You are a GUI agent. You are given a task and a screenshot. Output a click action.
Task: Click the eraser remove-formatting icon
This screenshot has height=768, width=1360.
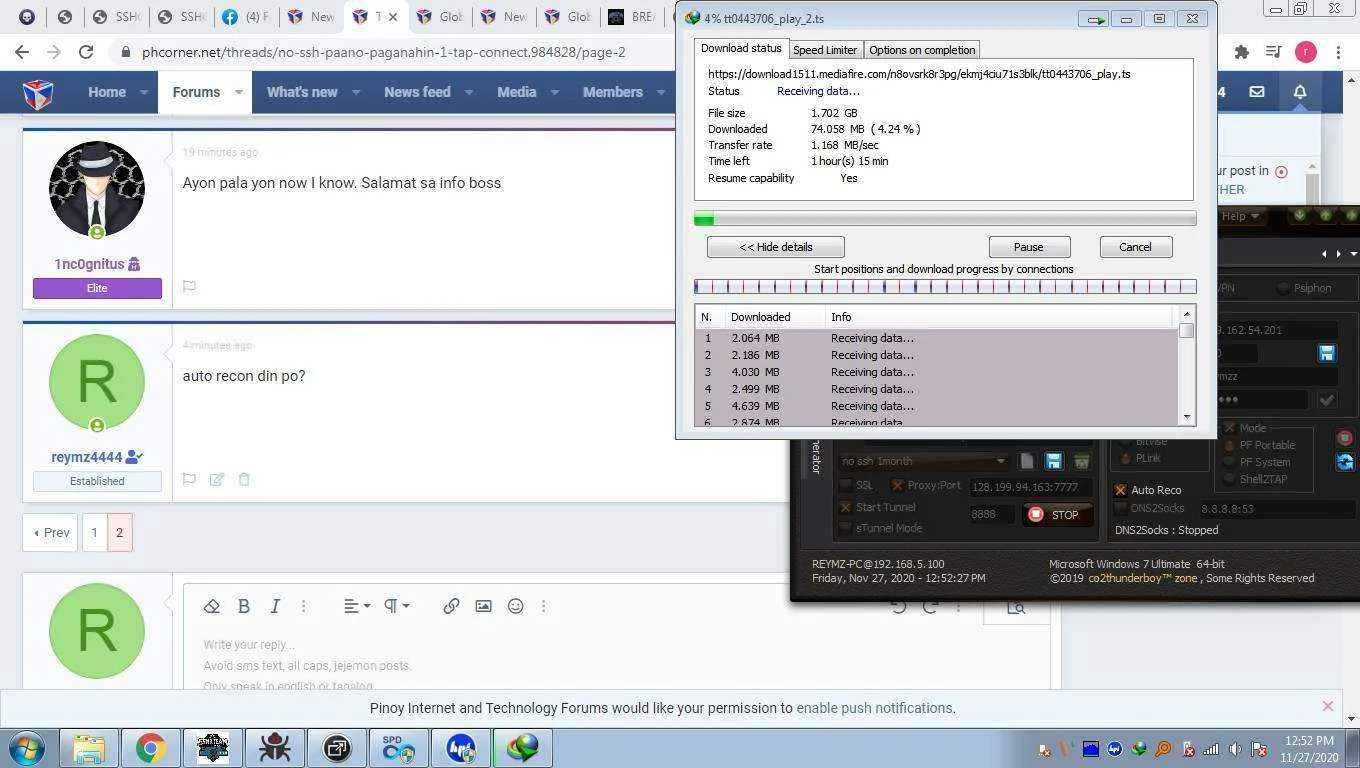tap(211, 606)
